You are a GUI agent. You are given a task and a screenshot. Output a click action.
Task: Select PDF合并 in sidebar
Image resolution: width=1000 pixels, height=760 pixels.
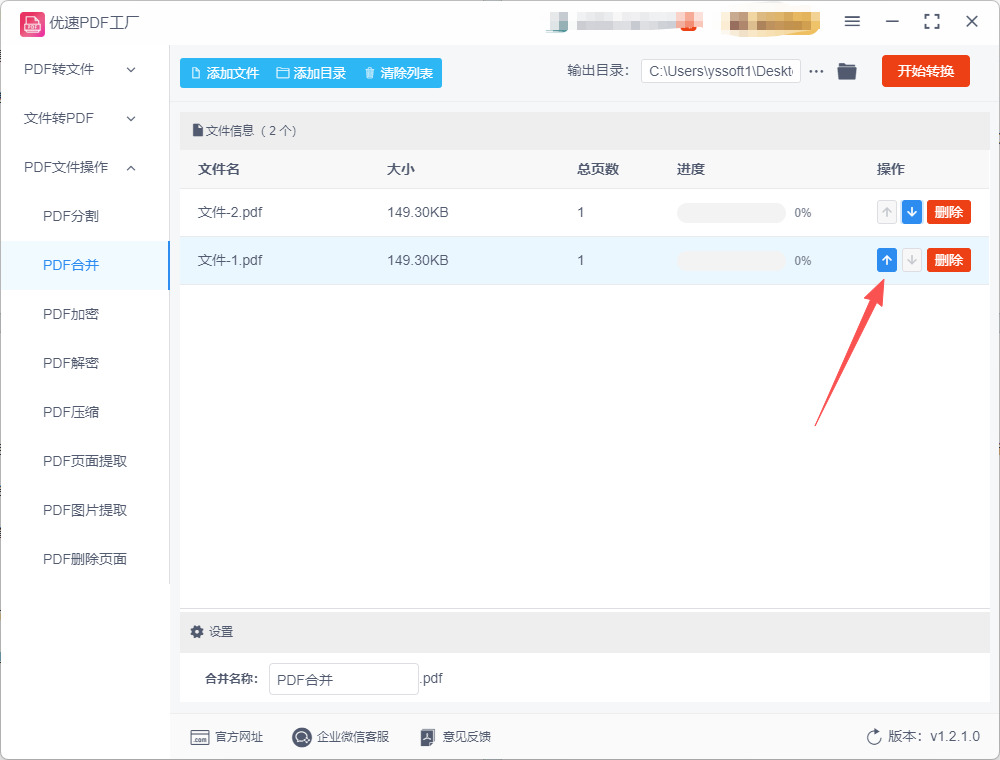tap(71, 265)
